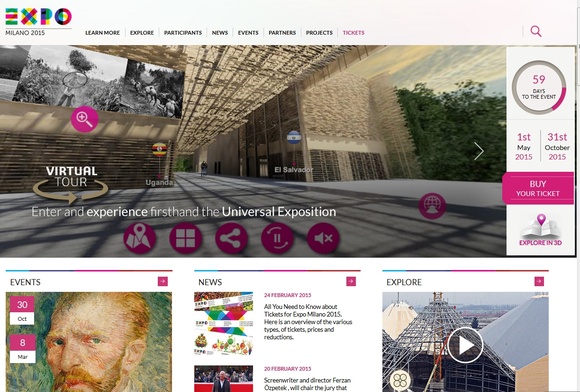Click the EXPLORE section heading
This screenshot has width=580, height=392.
404,282
